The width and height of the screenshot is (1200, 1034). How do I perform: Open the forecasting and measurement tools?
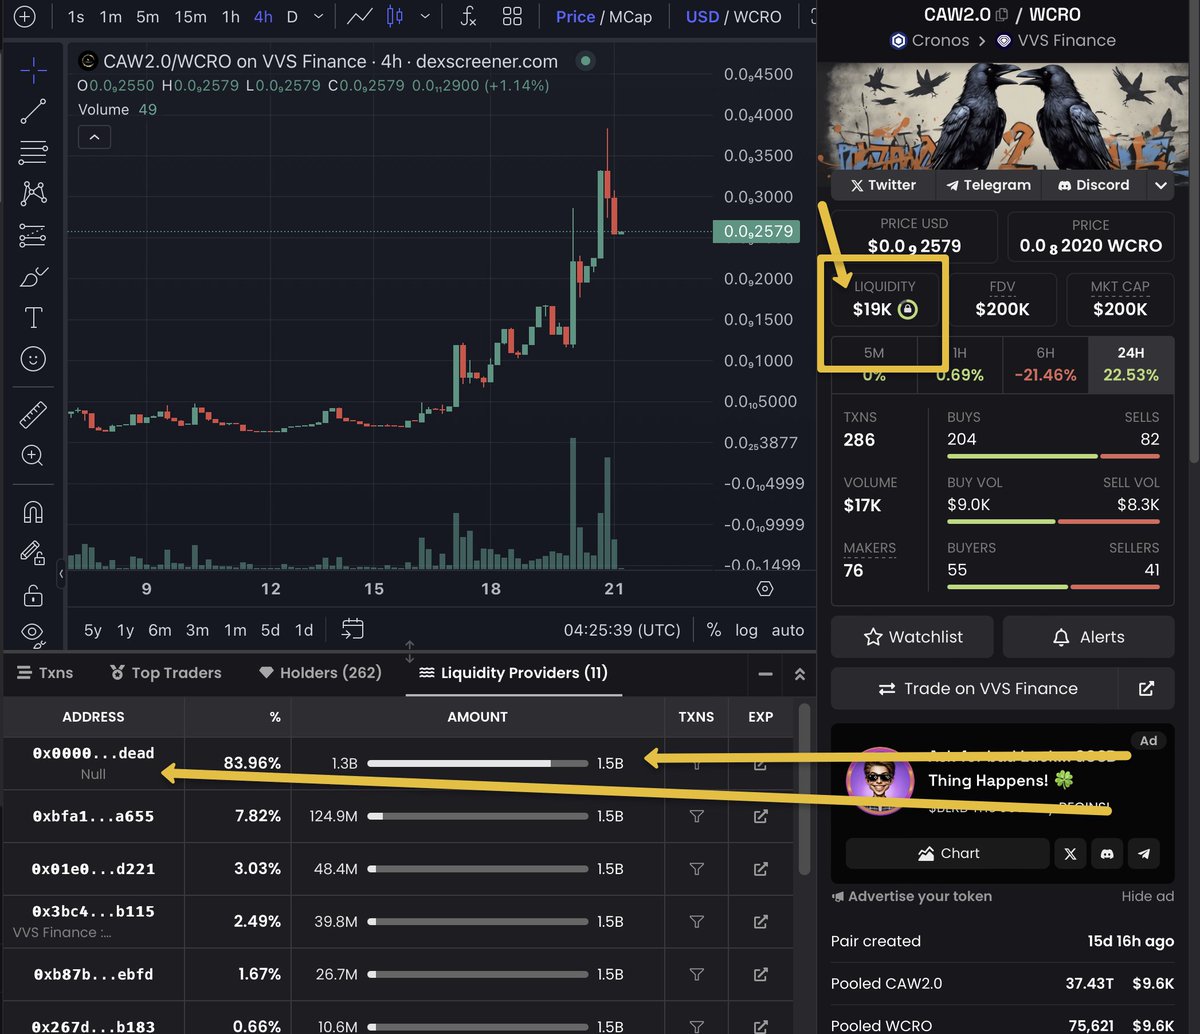point(33,235)
